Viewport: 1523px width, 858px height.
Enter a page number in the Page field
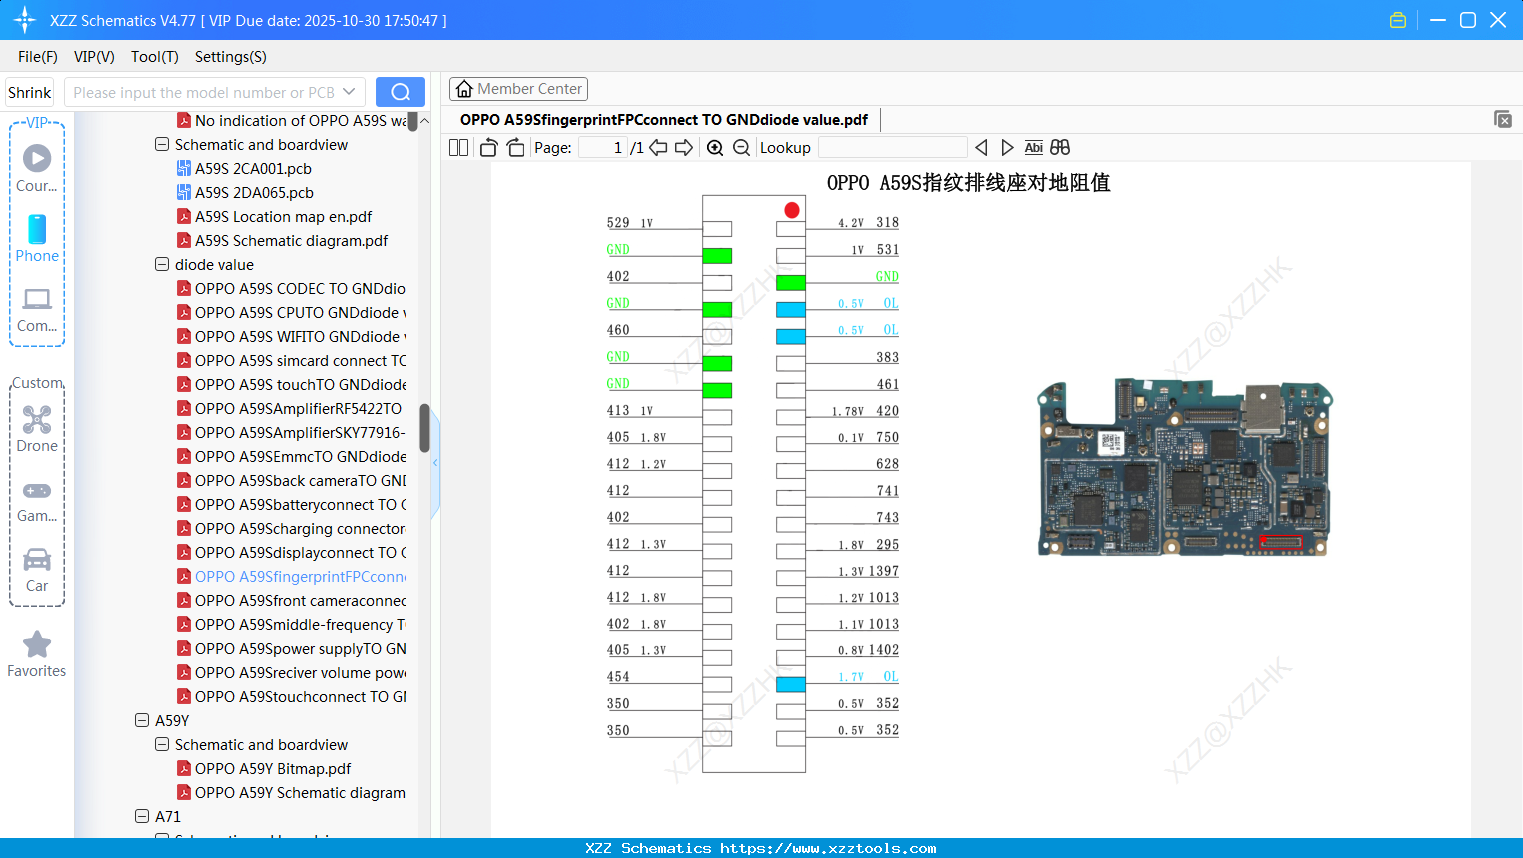[x=601, y=147]
